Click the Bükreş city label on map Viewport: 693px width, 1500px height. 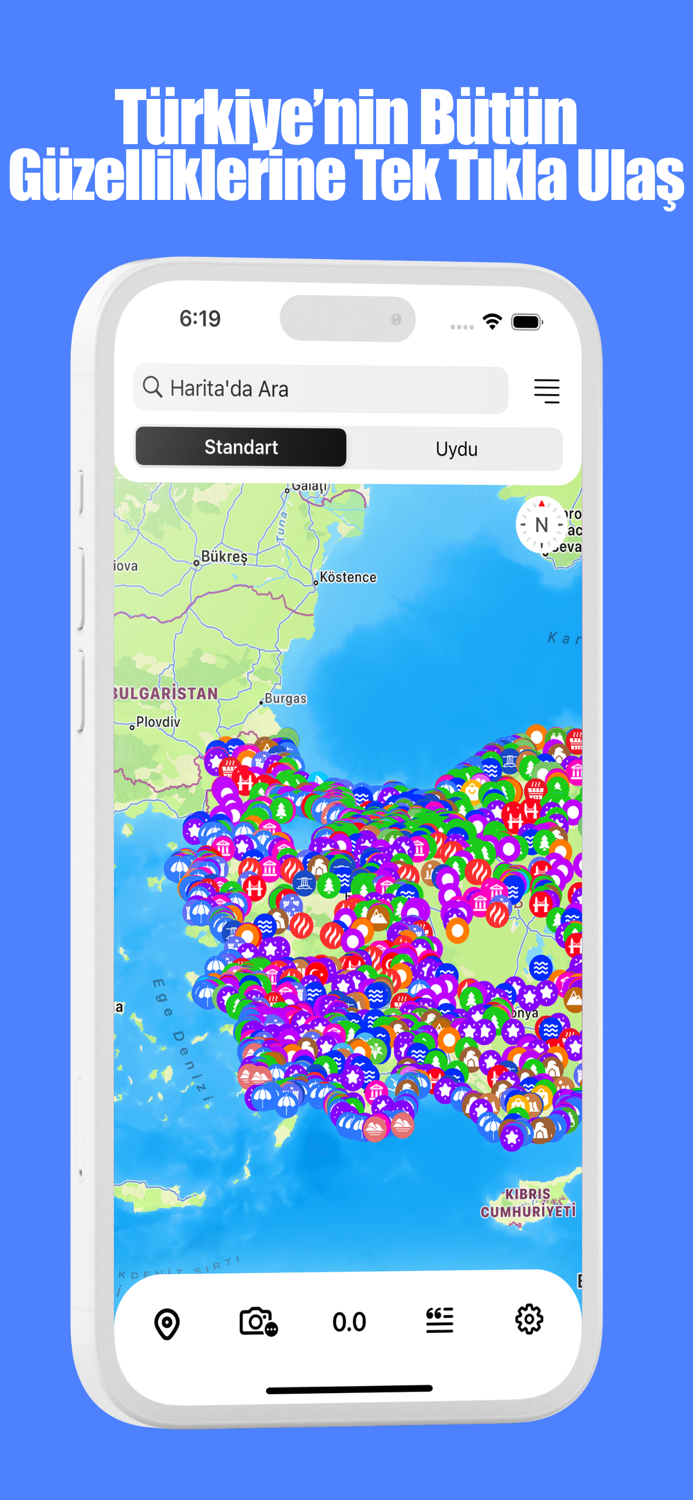(x=224, y=556)
